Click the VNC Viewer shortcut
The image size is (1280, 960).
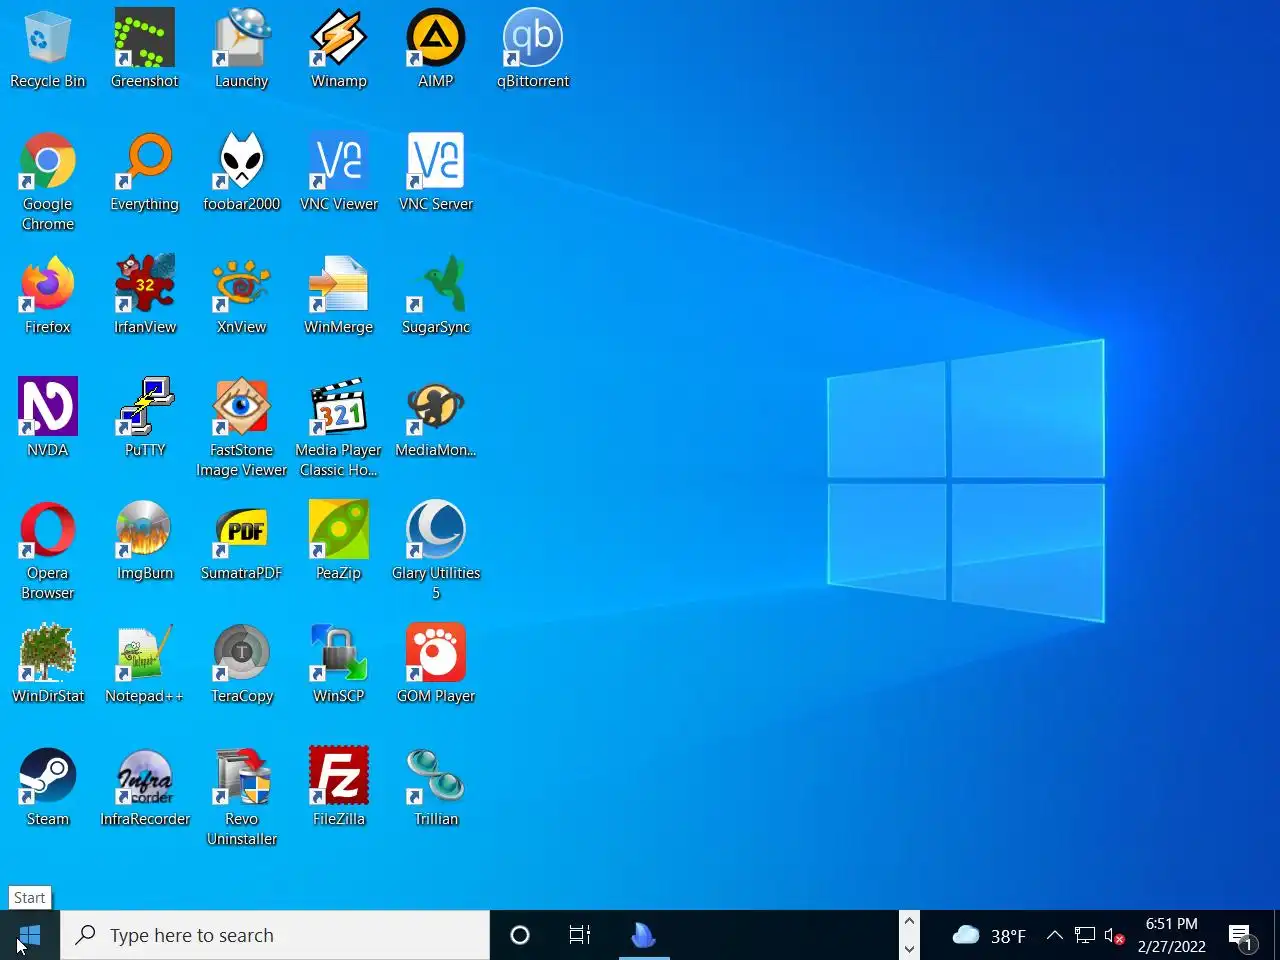coord(338,172)
